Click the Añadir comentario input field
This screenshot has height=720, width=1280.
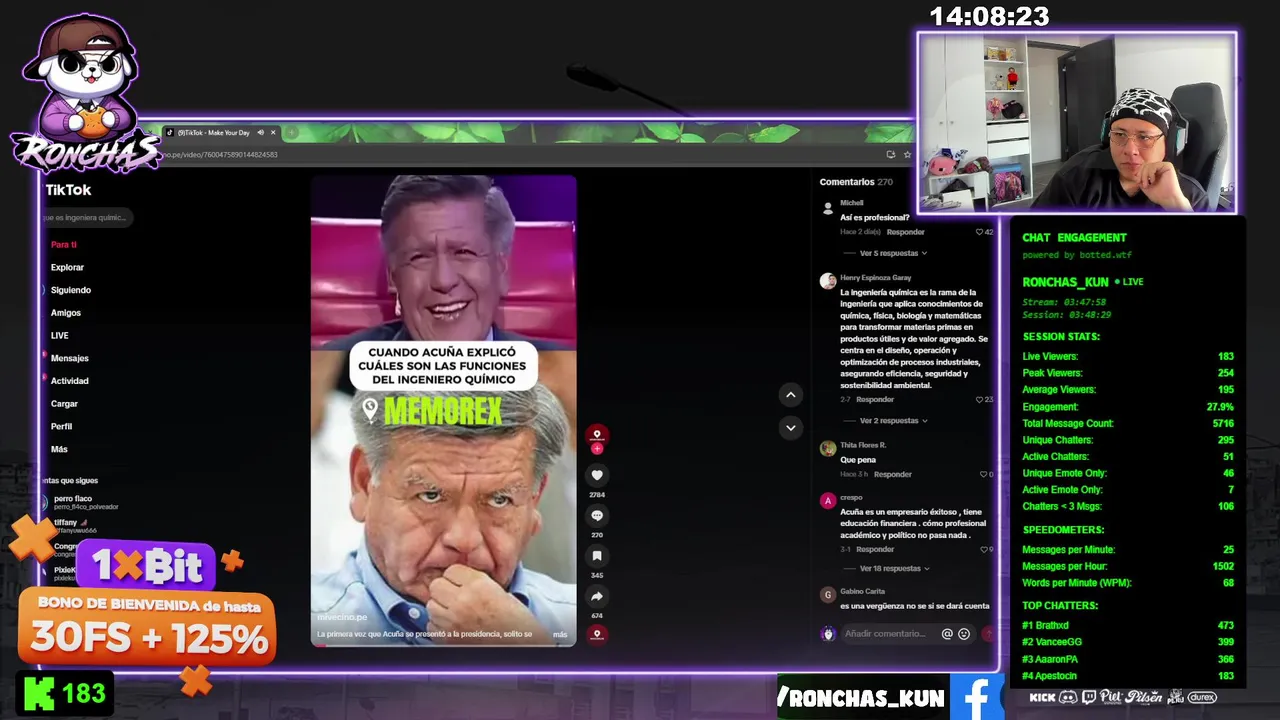(x=885, y=634)
